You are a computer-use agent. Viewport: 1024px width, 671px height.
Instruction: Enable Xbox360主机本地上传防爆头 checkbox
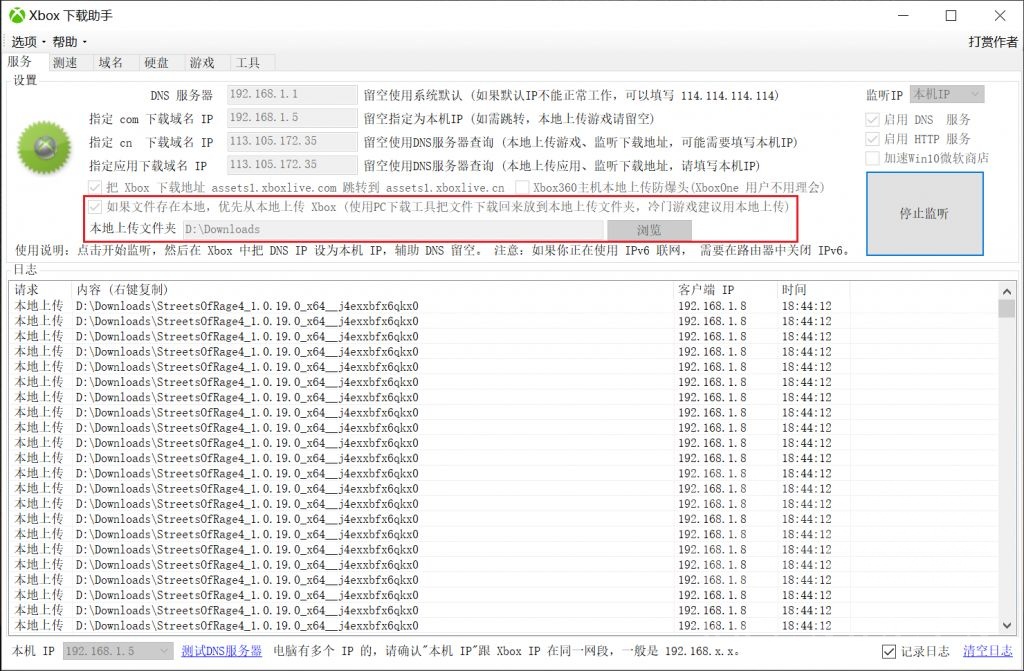(x=522, y=186)
